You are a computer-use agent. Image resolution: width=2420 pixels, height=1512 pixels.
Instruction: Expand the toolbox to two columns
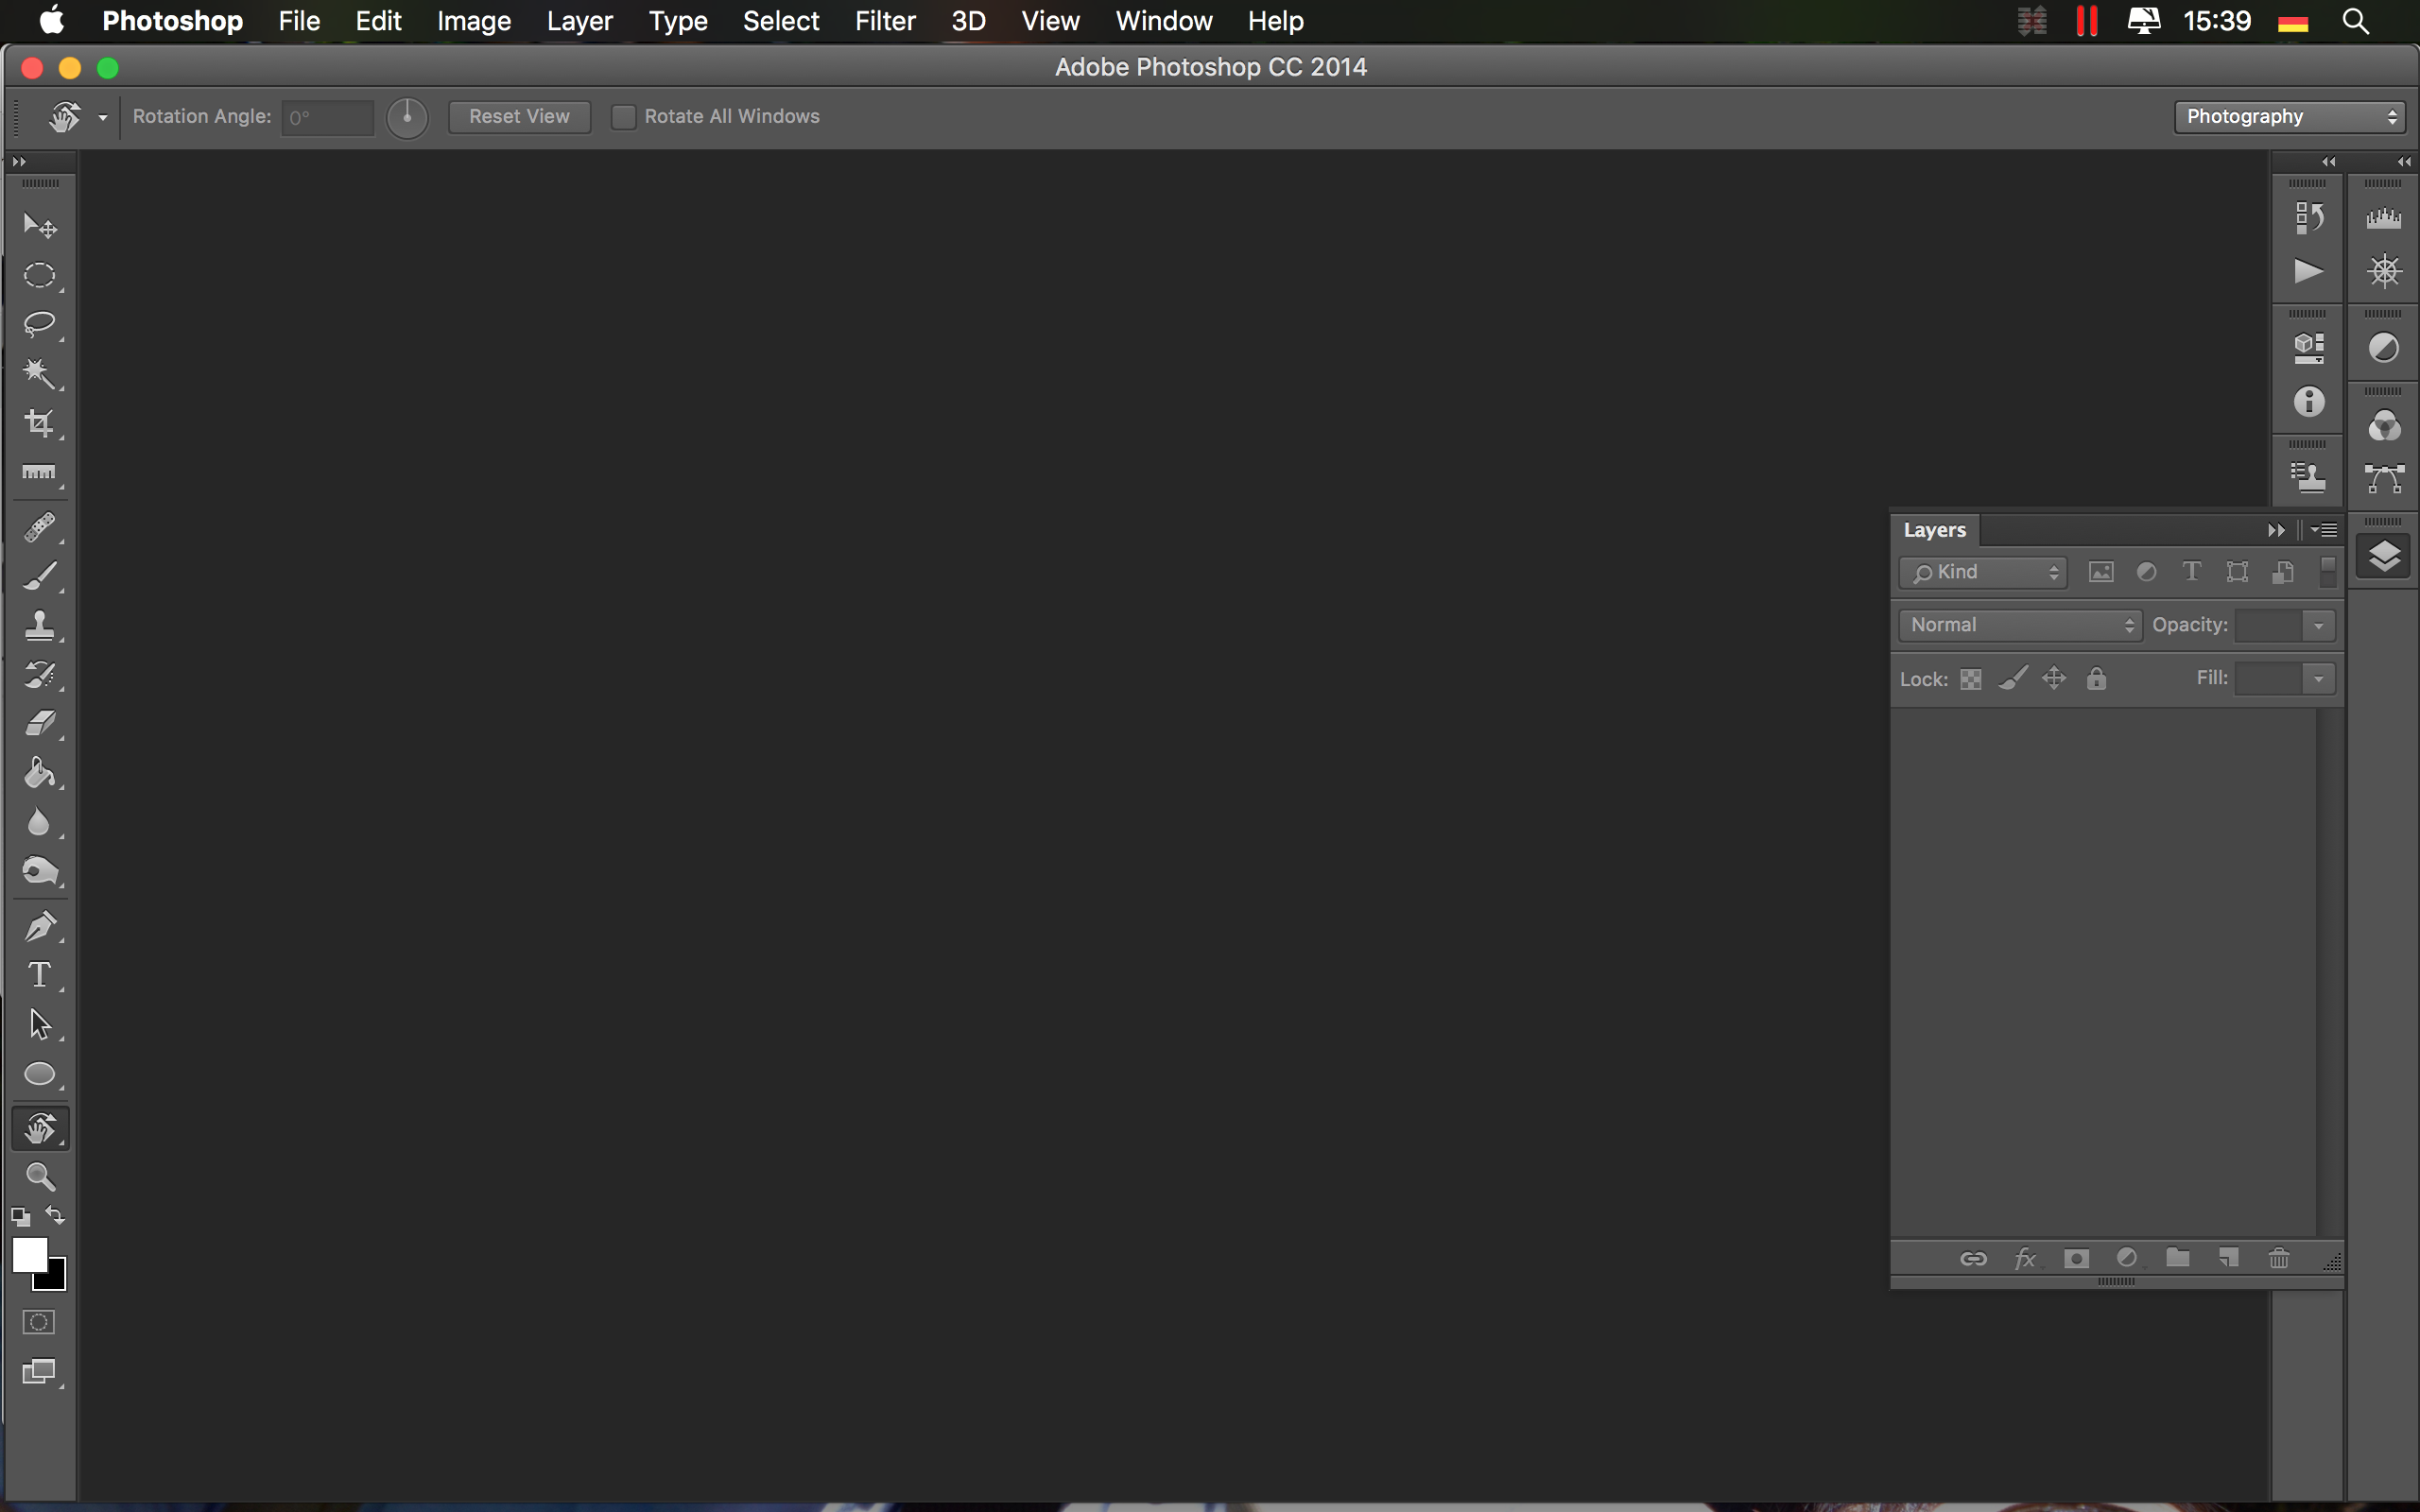[x=18, y=162]
